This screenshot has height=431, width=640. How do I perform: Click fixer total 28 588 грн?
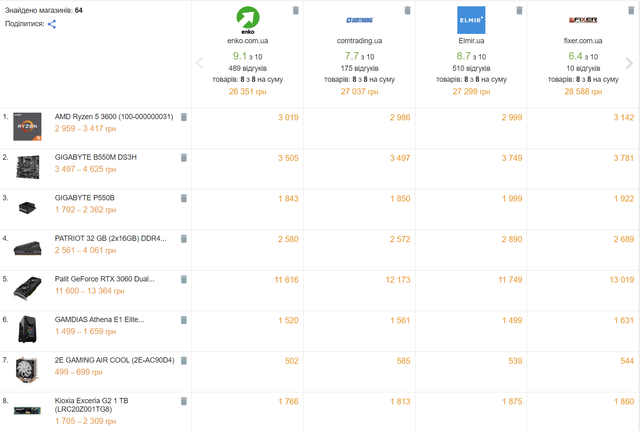583,91
